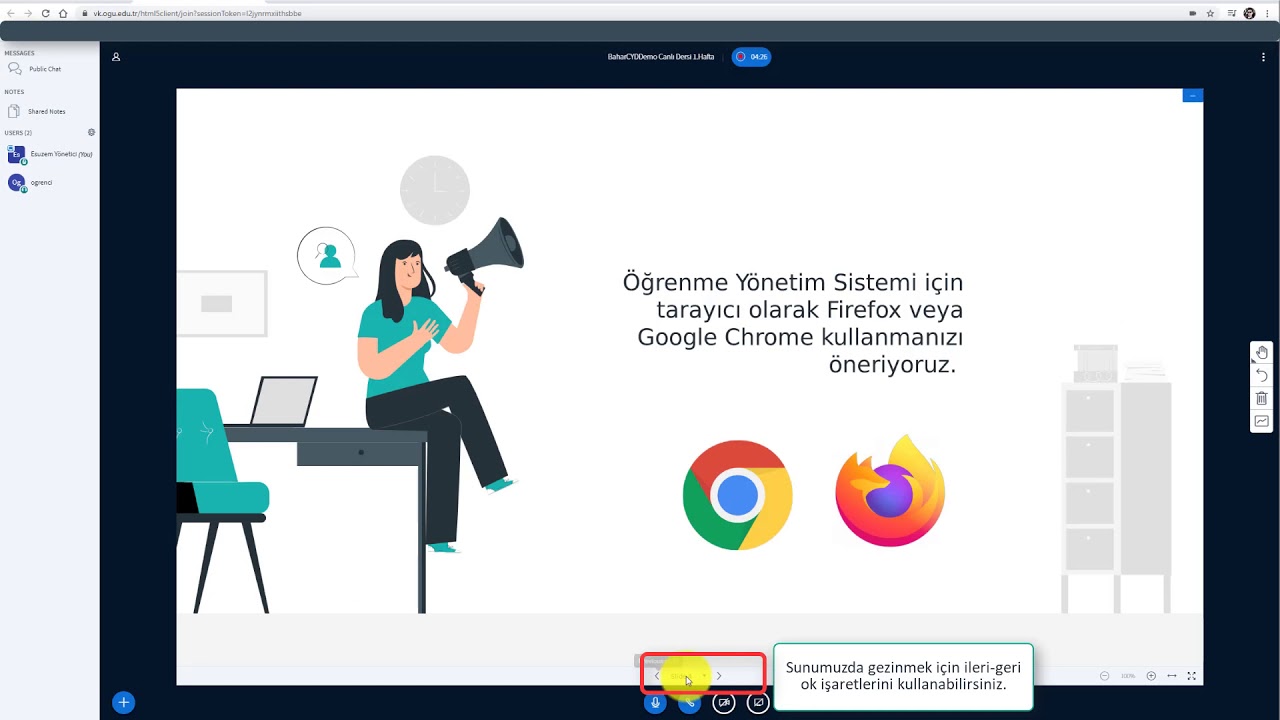The image size is (1280, 720).
Task: Toggle the user list panel icon
Action: coord(116,57)
